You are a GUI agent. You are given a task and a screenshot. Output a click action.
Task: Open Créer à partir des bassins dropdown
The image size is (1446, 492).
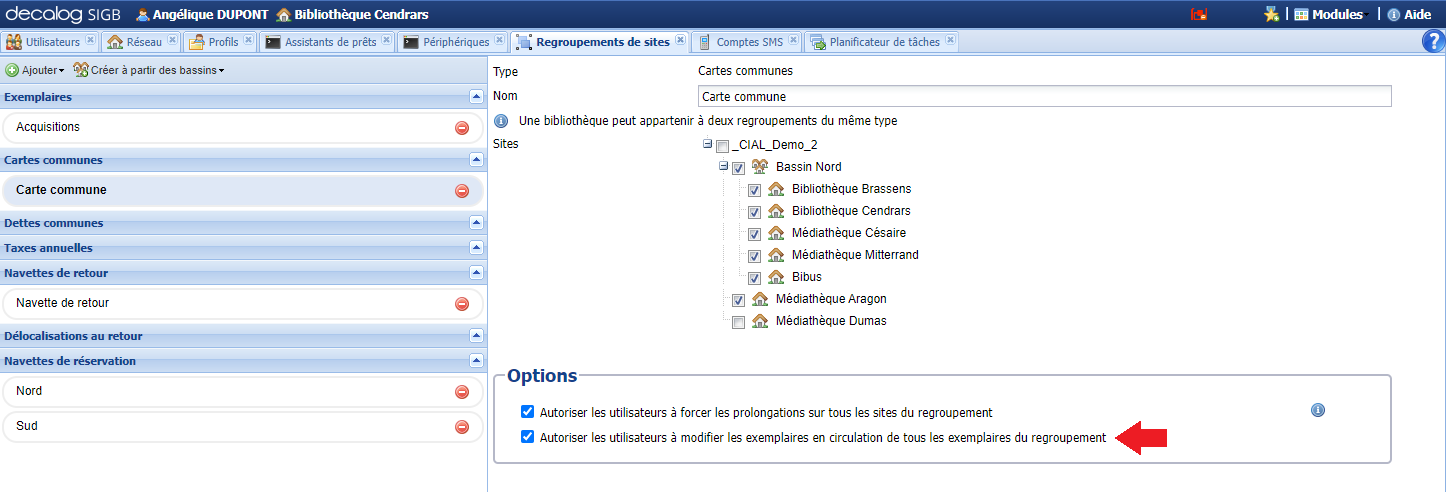pos(149,70)
